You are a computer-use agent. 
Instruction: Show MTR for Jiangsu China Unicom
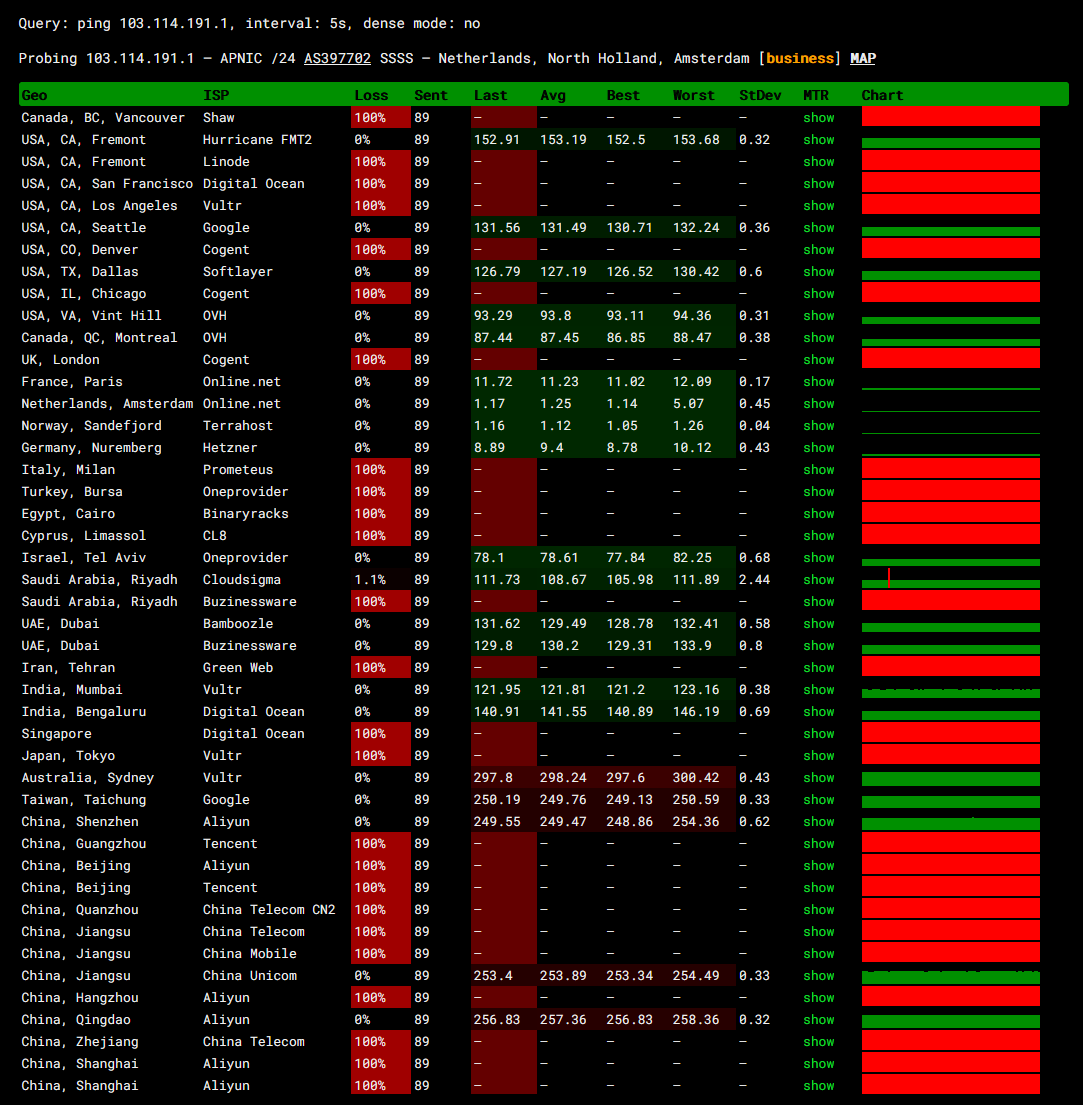(x=818, y=975)
